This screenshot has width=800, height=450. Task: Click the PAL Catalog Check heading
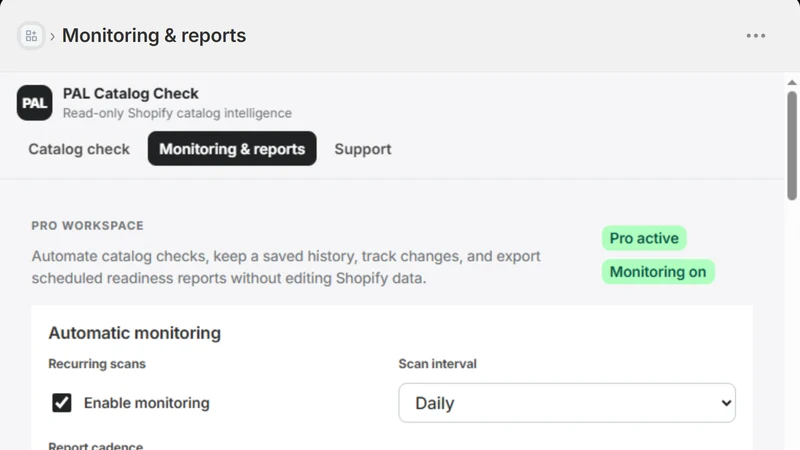coord(131,93)
